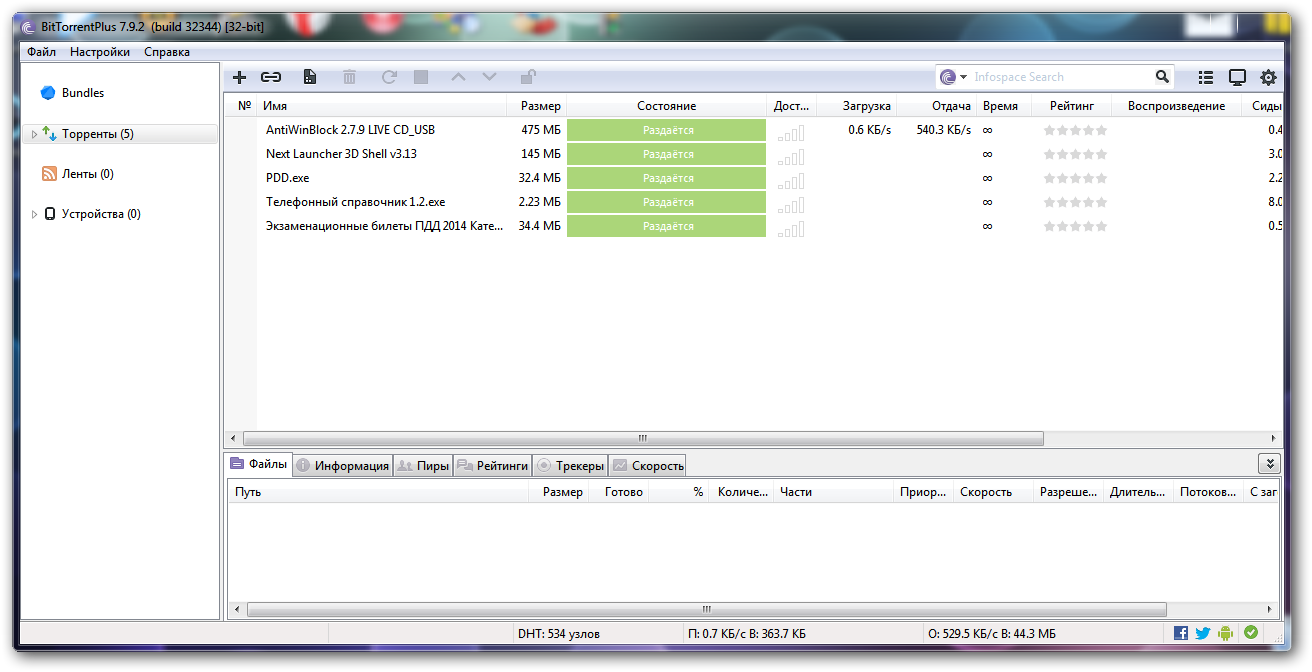
Task: Sort torrents by Размер column header
Action: point(540,106)
